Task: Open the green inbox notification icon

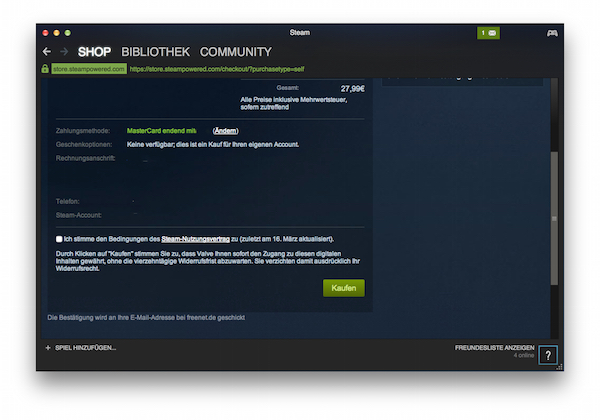Action: click(x=488, y=33)
